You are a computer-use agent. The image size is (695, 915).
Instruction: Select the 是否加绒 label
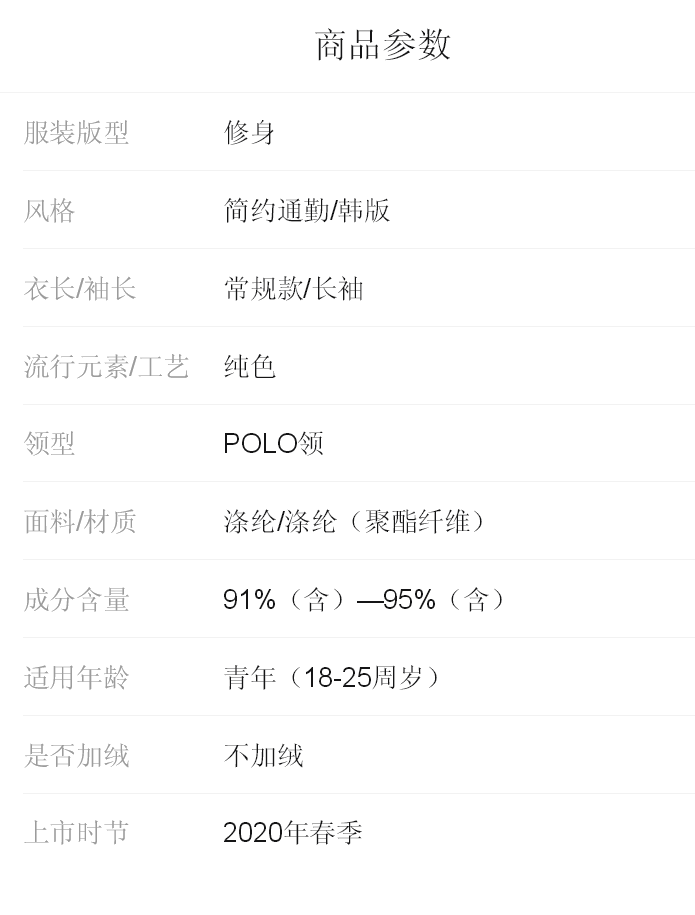click(77, 756)
